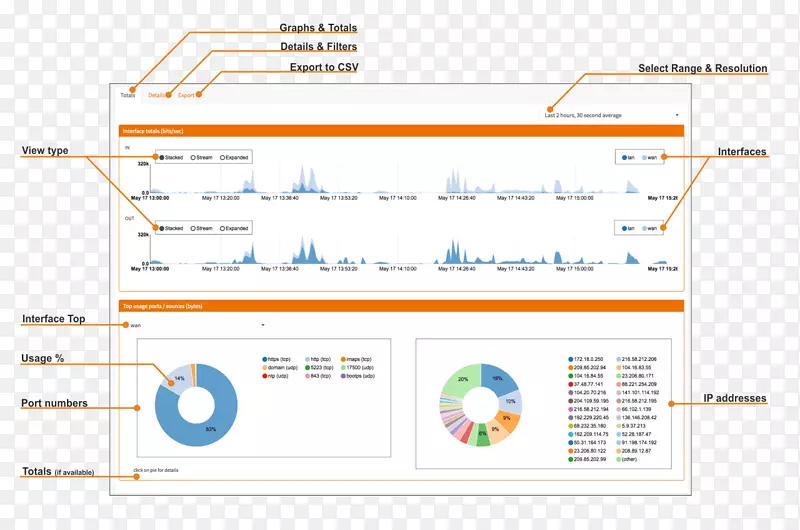Screen dimensions: 800x530
Task: Select Stacked view for the IN graph
Action: click(162, 158)
